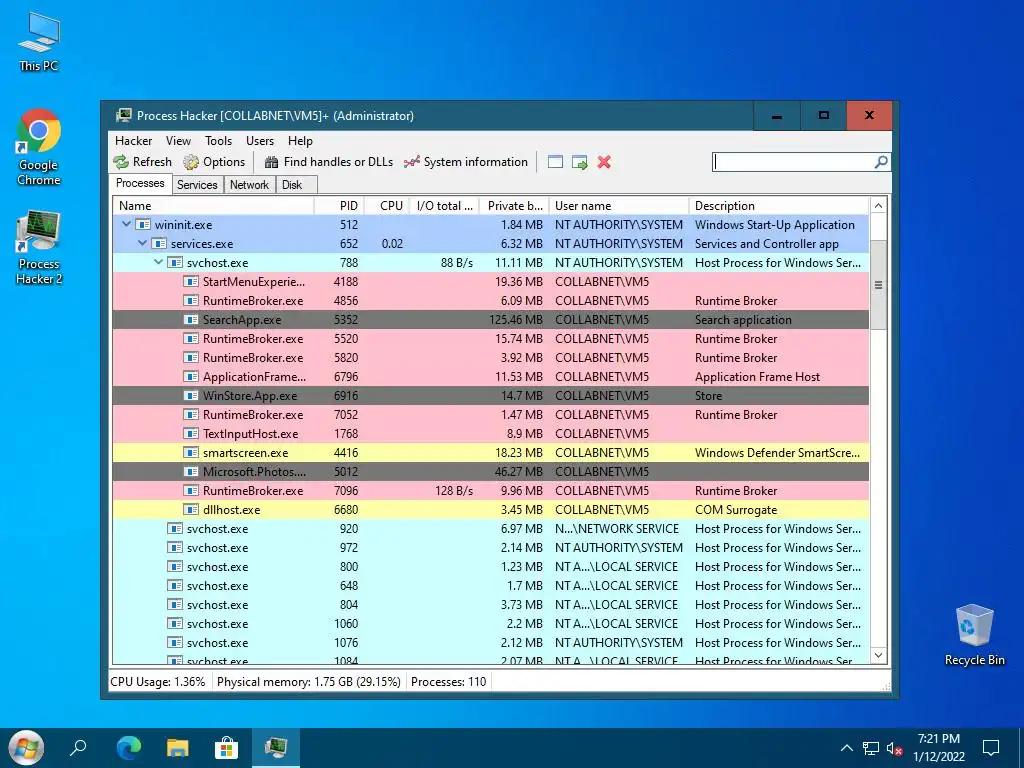Click the muted volume tray icon
1024x768 pixels.
click(894, 748)
